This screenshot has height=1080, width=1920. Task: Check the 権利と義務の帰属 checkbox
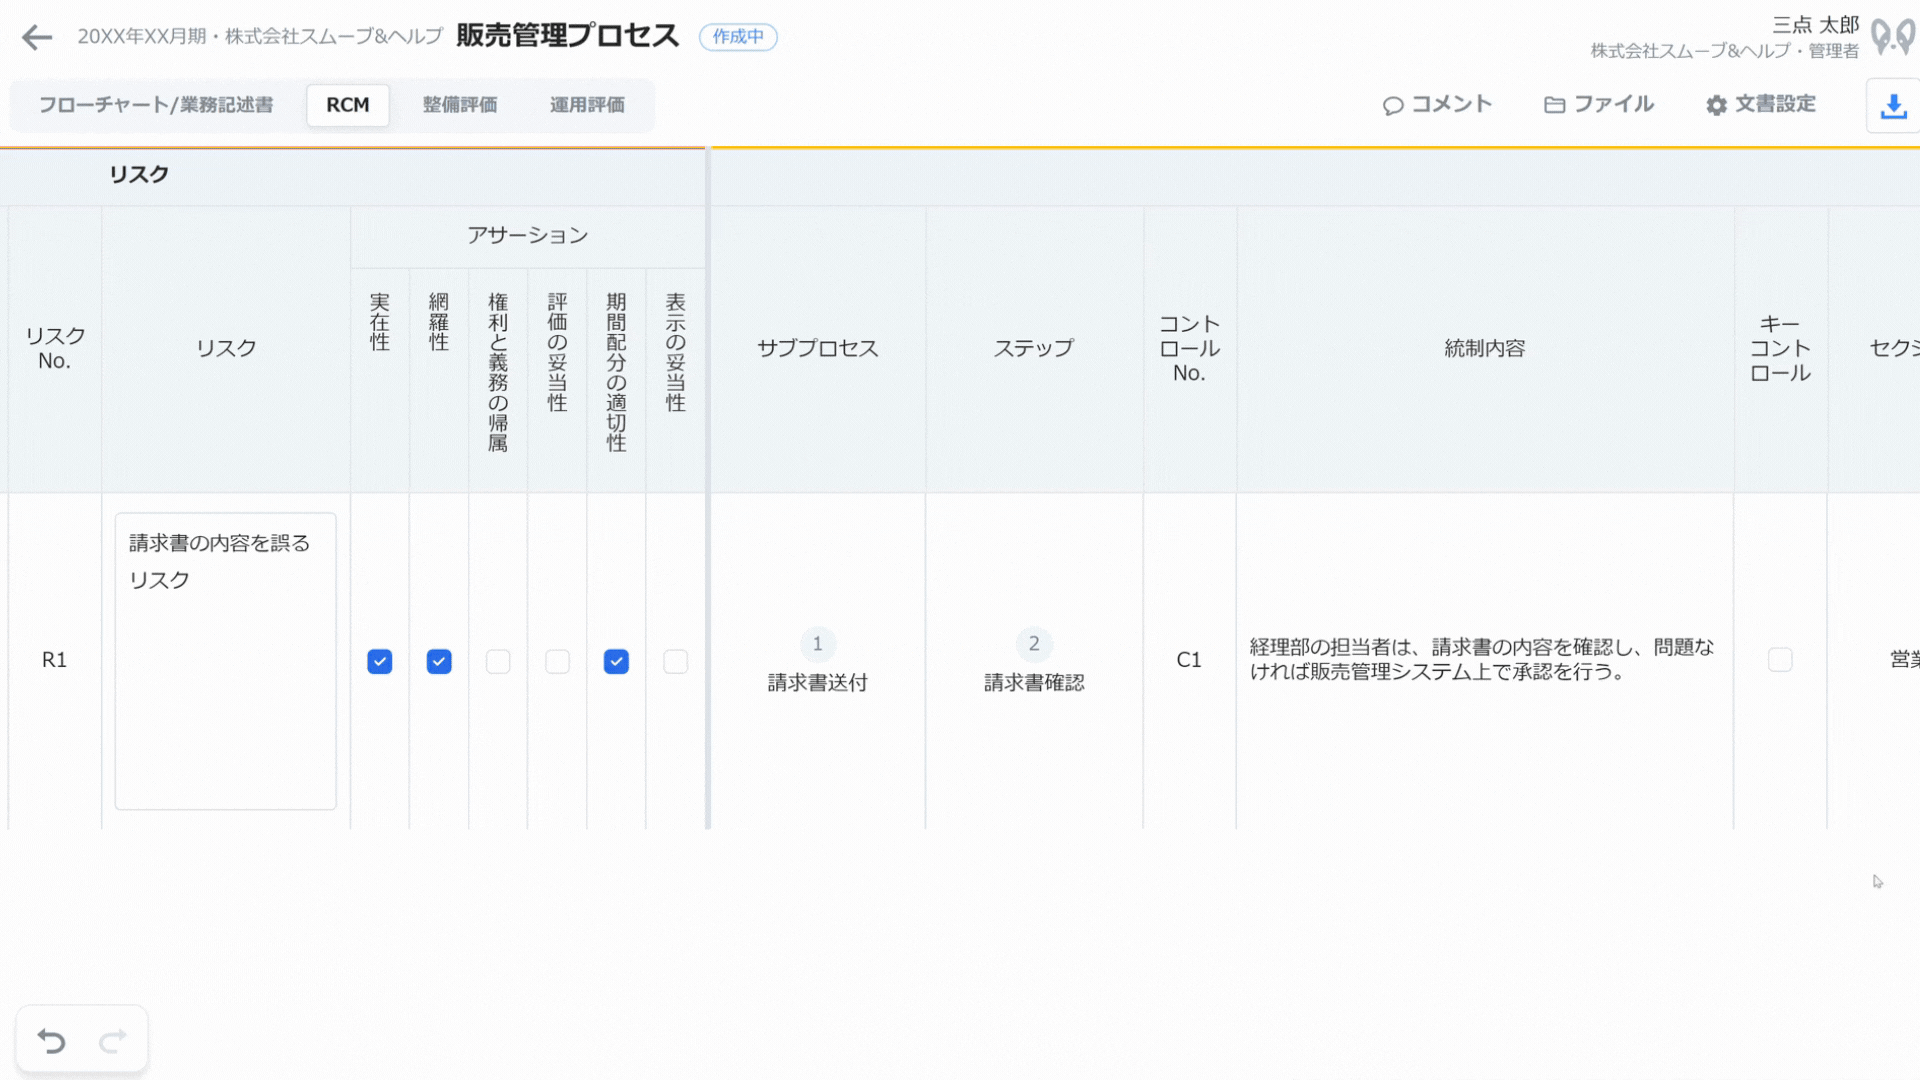pyautogui.click(x=498, y=661)
